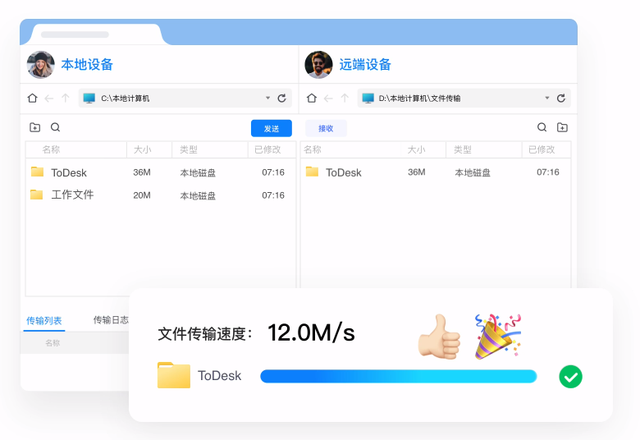
Task: Click the 36M size in remote ToDesk row
Action: tap(416, 172)
